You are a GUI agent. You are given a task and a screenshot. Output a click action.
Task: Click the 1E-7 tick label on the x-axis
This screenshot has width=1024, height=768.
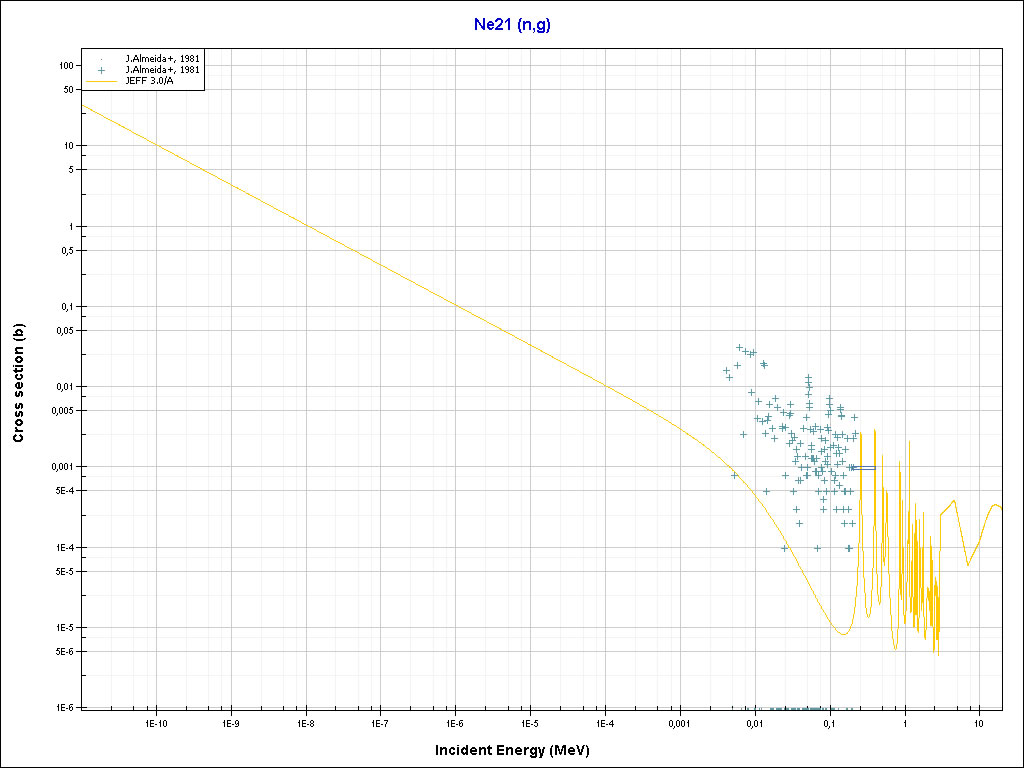tap(380, 722)
